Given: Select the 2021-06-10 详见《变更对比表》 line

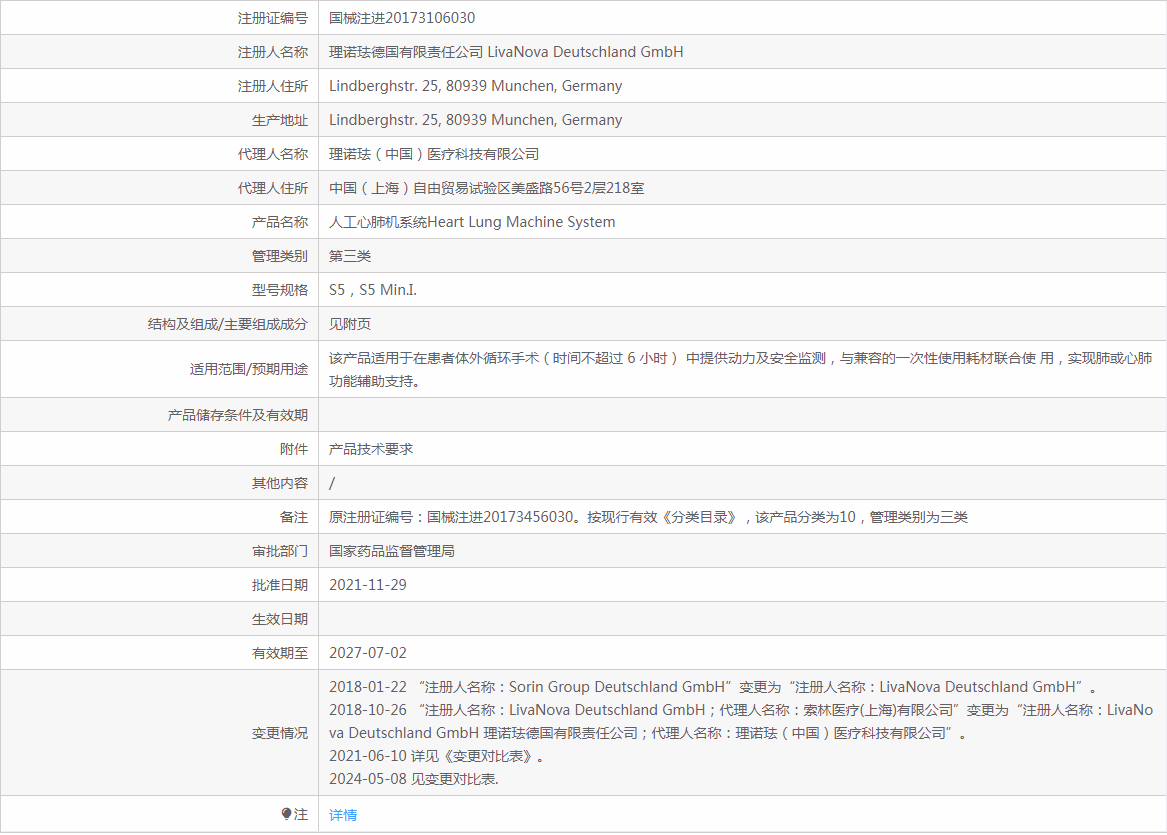Looking at the screenshot, I should pos(437,756).
